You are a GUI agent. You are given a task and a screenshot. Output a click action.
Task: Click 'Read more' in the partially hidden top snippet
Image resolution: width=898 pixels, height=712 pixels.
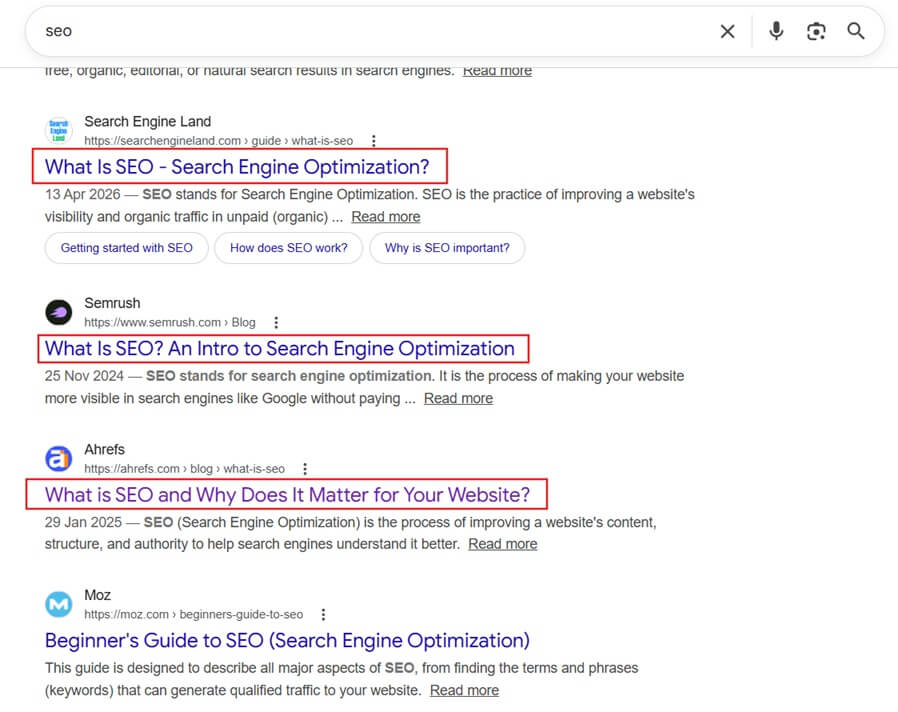pyautogui.click(x=497, y=72)
